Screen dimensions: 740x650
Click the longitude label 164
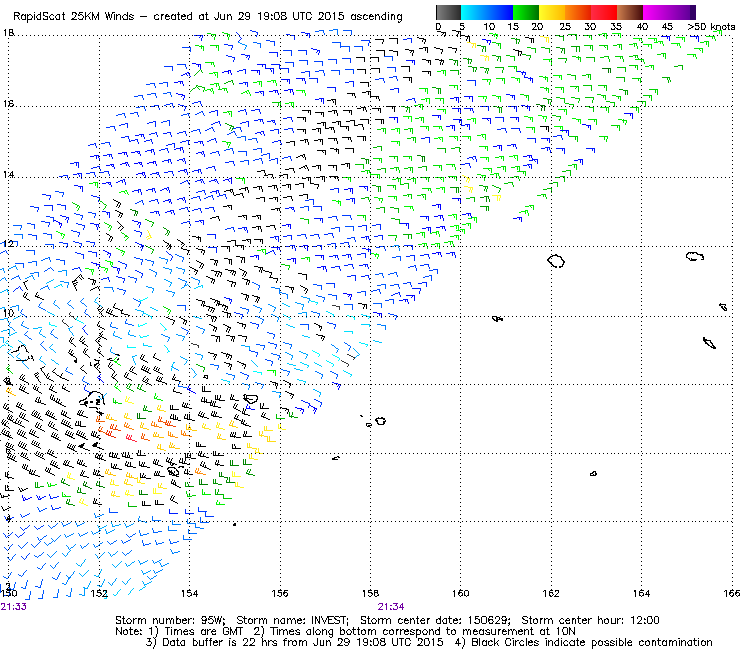click(x=641, y=593)
